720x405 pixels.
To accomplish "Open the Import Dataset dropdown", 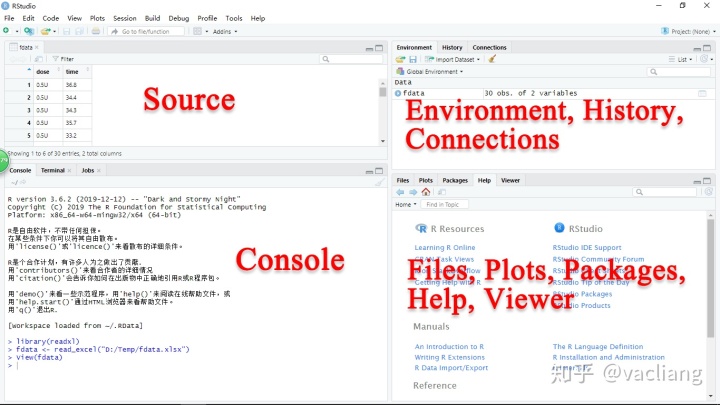I will [x=452, y=59].
